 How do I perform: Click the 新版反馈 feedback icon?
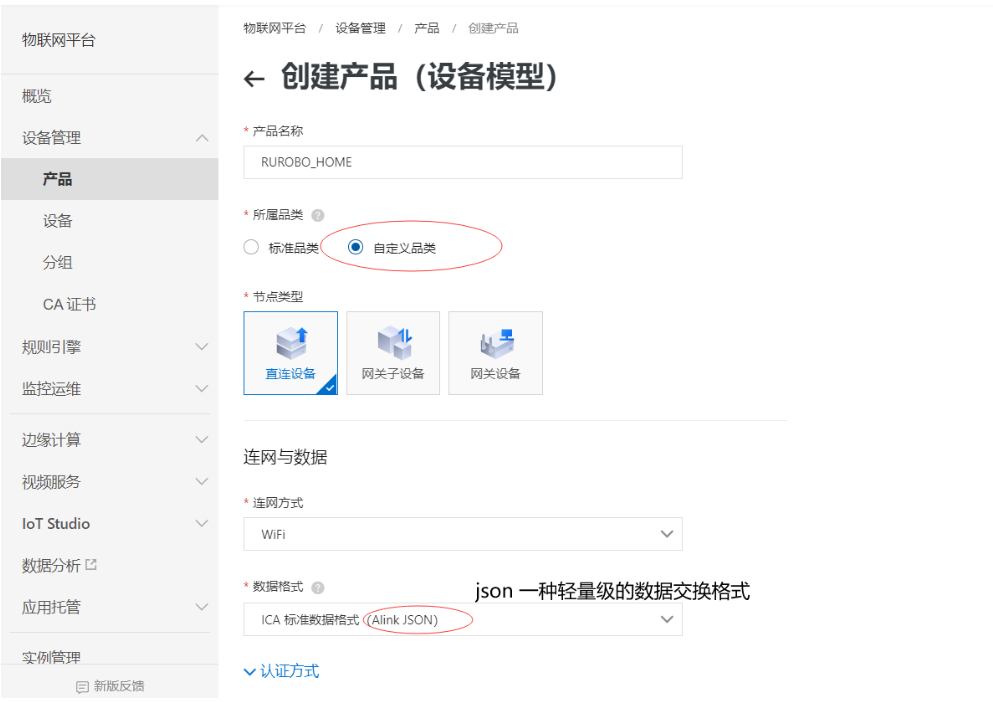click(x=82, y=687)
